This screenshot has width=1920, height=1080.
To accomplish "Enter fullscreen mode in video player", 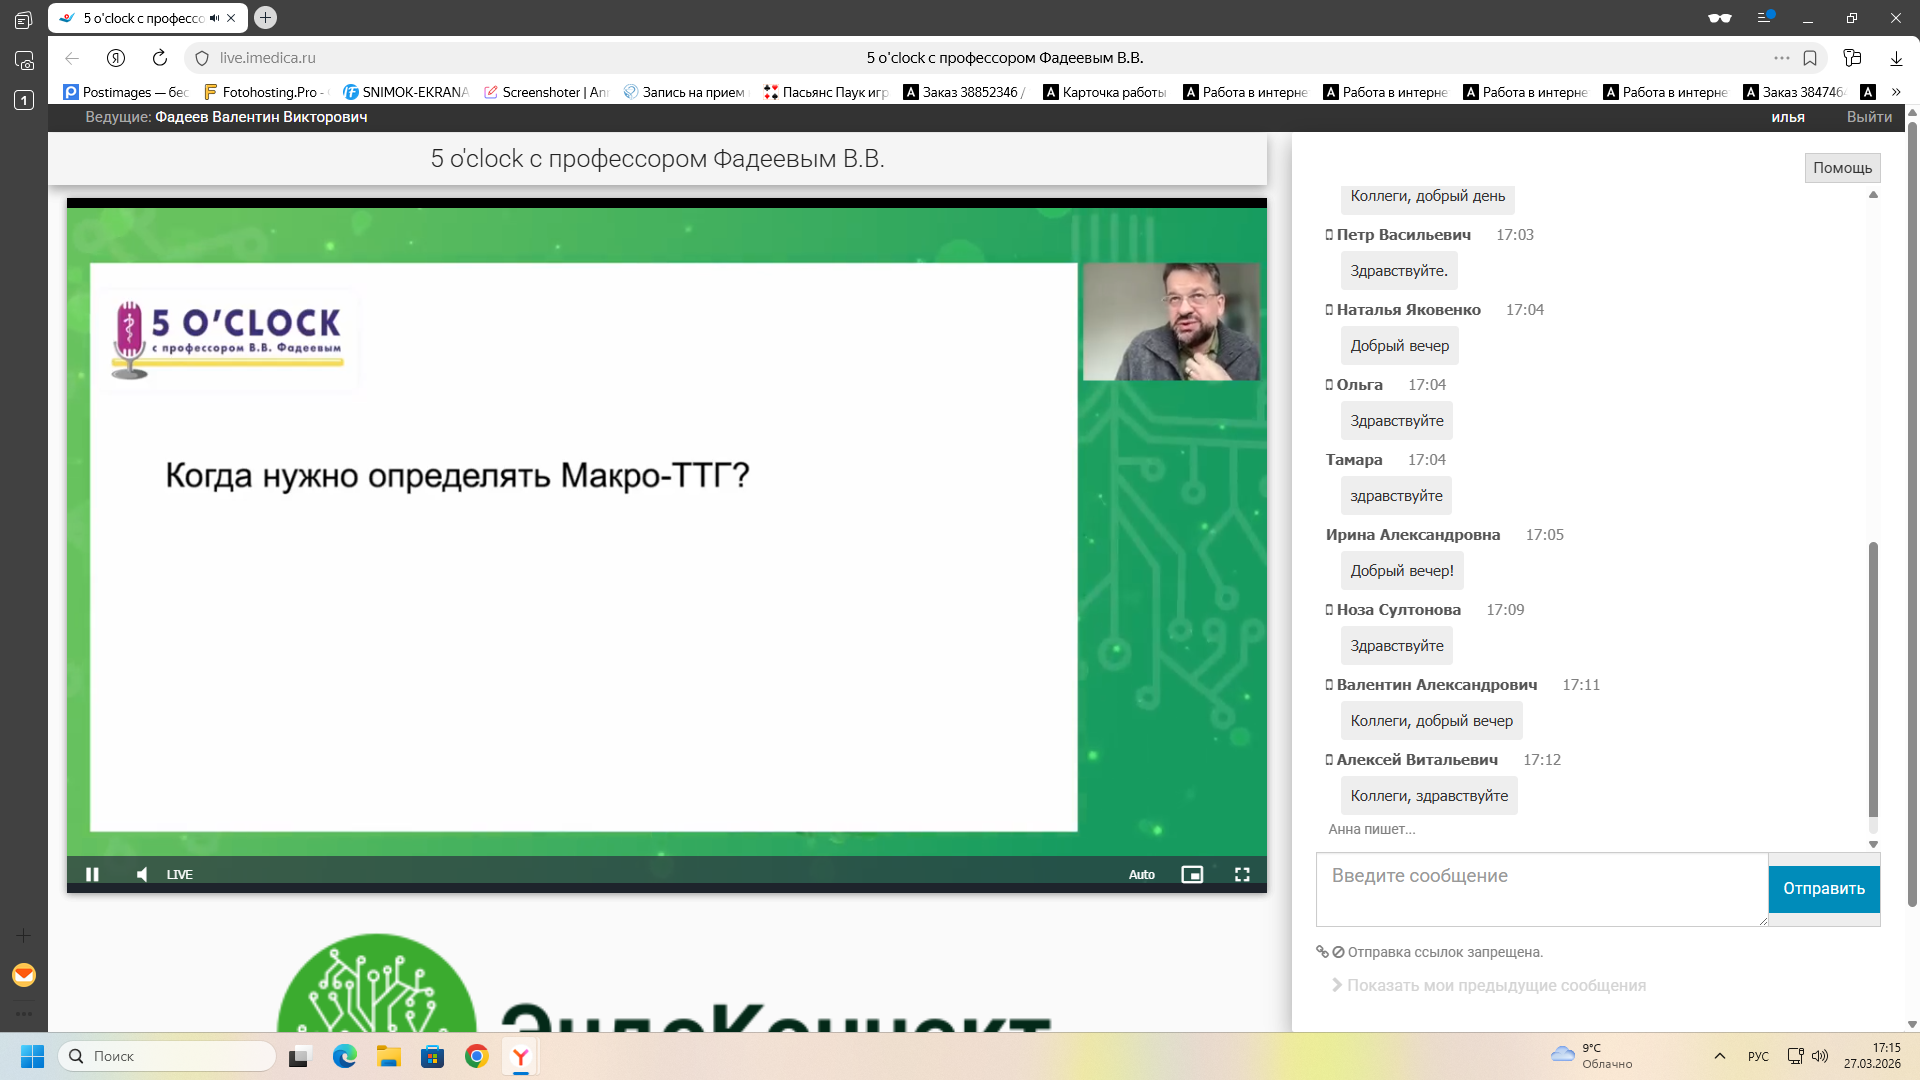I will [x=1242, y=874].
